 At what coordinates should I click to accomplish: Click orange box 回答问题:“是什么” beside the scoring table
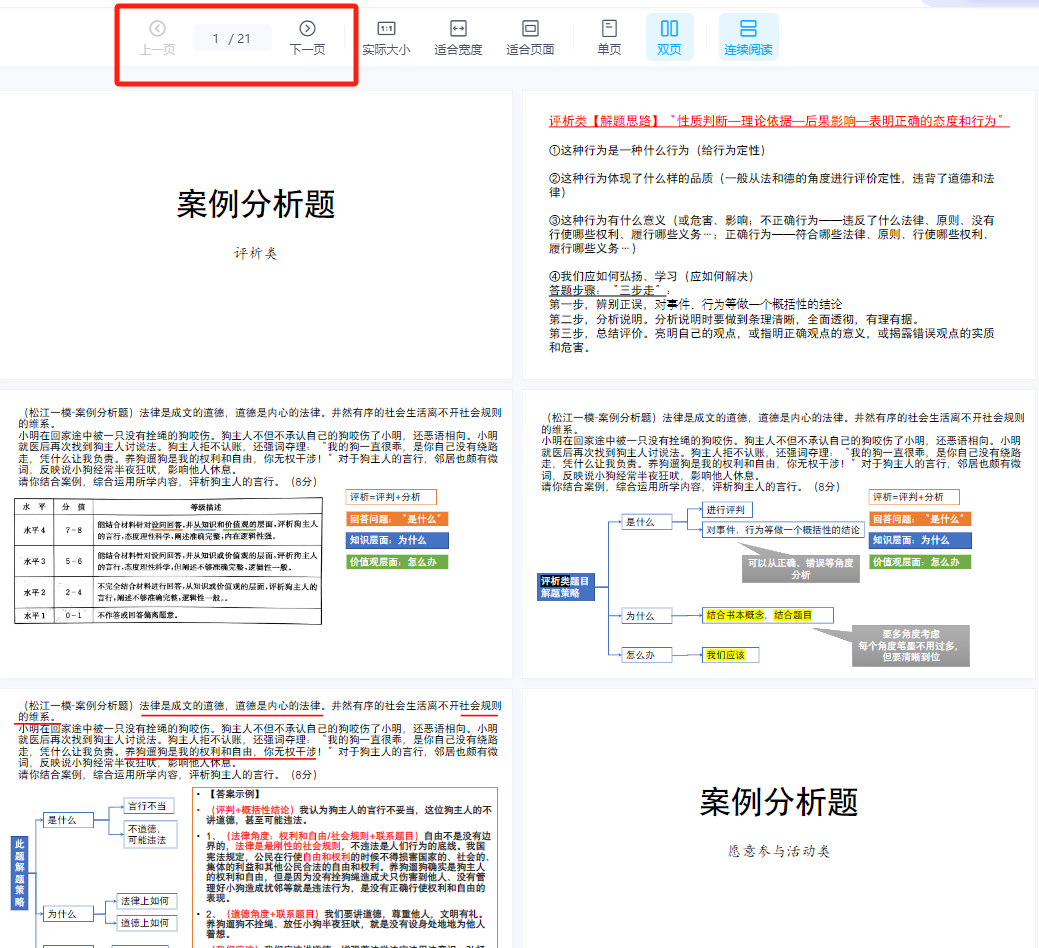pos(396,519)
